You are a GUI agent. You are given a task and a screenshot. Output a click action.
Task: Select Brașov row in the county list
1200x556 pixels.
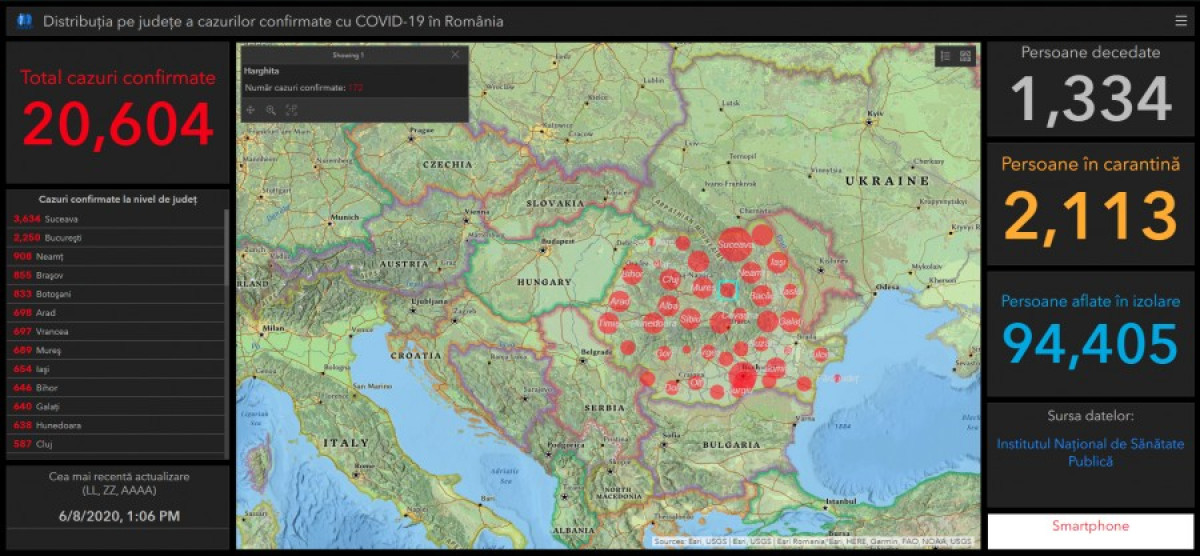(62, 275)
